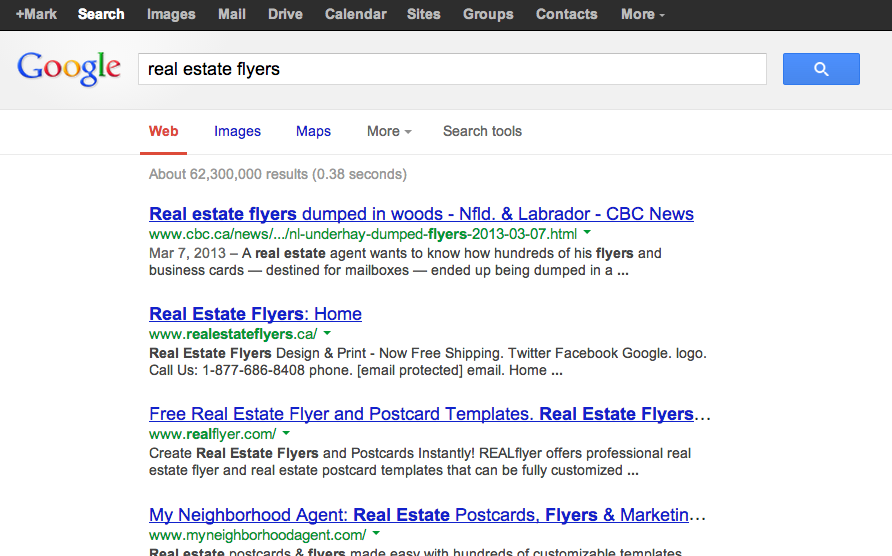Open the +Mark profile link

(x=36, y=14)
